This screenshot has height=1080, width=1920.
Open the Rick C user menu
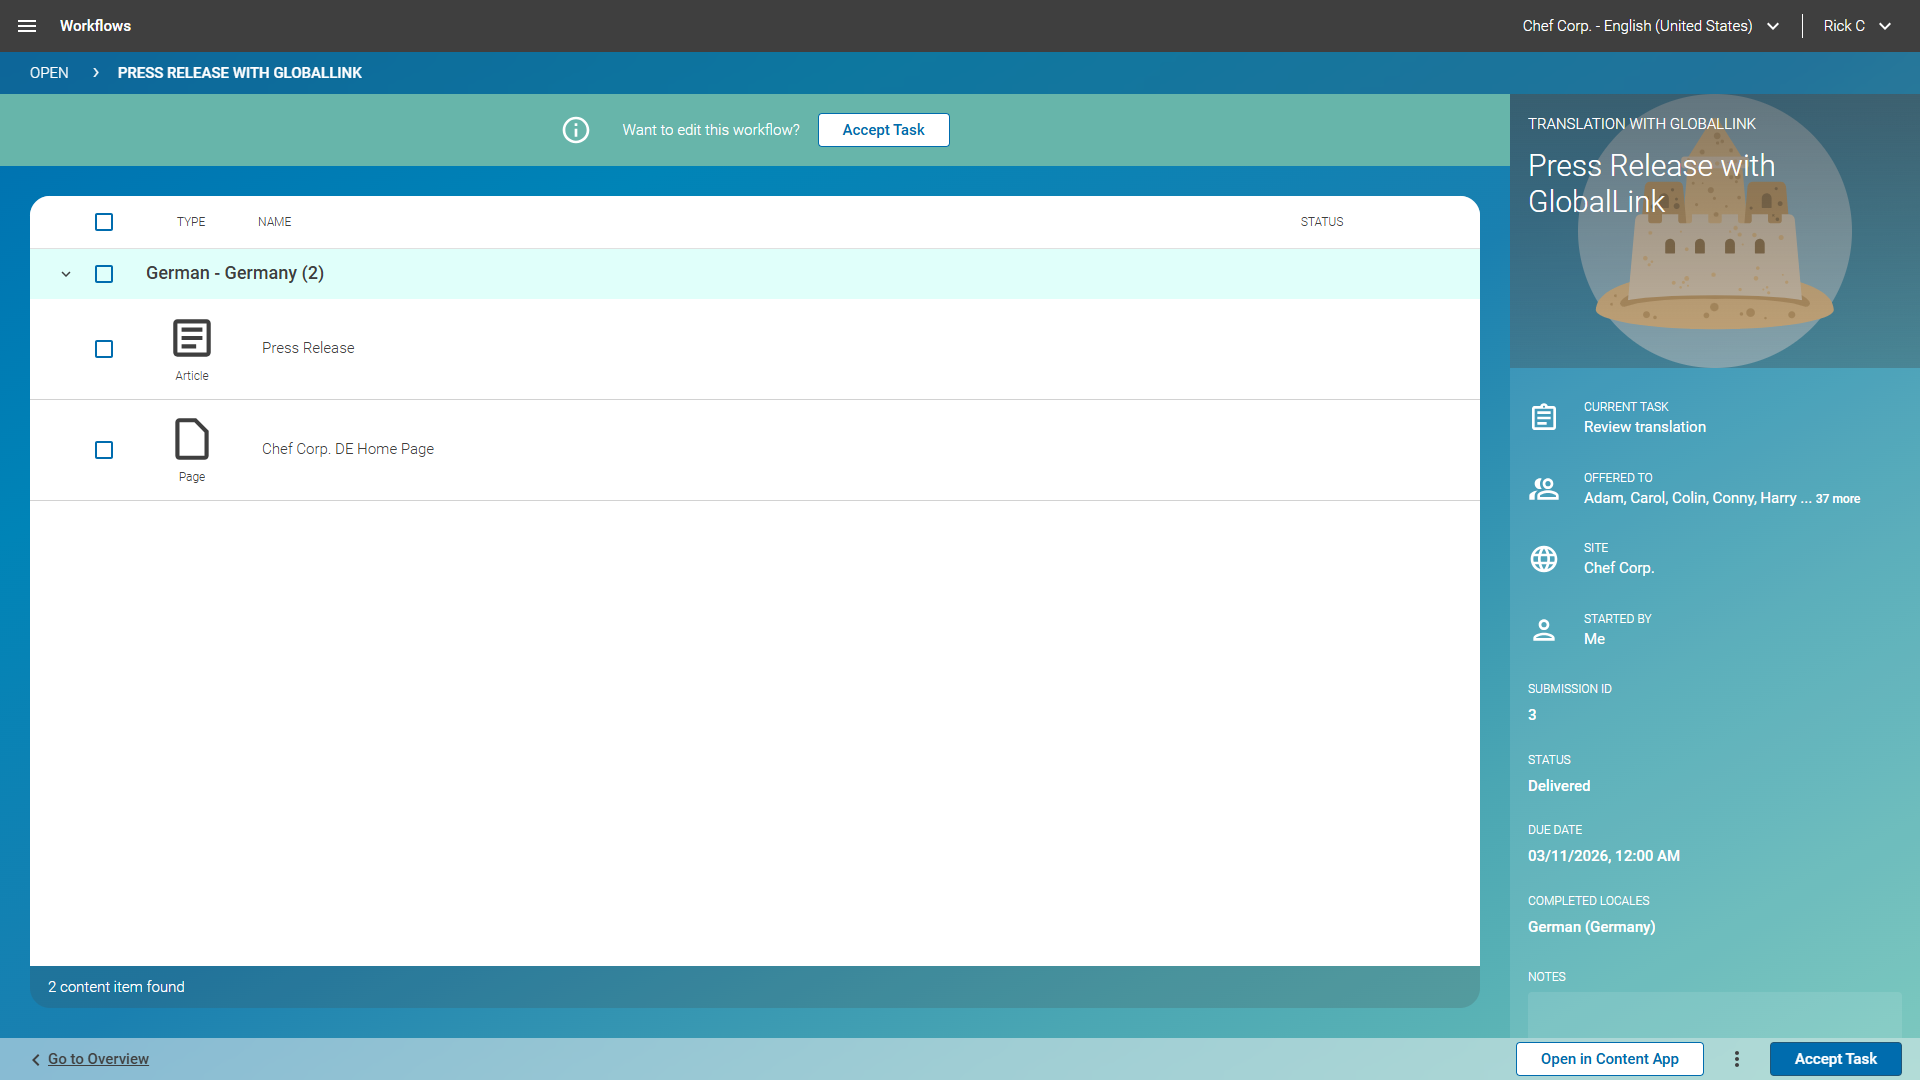point(1857,26)
